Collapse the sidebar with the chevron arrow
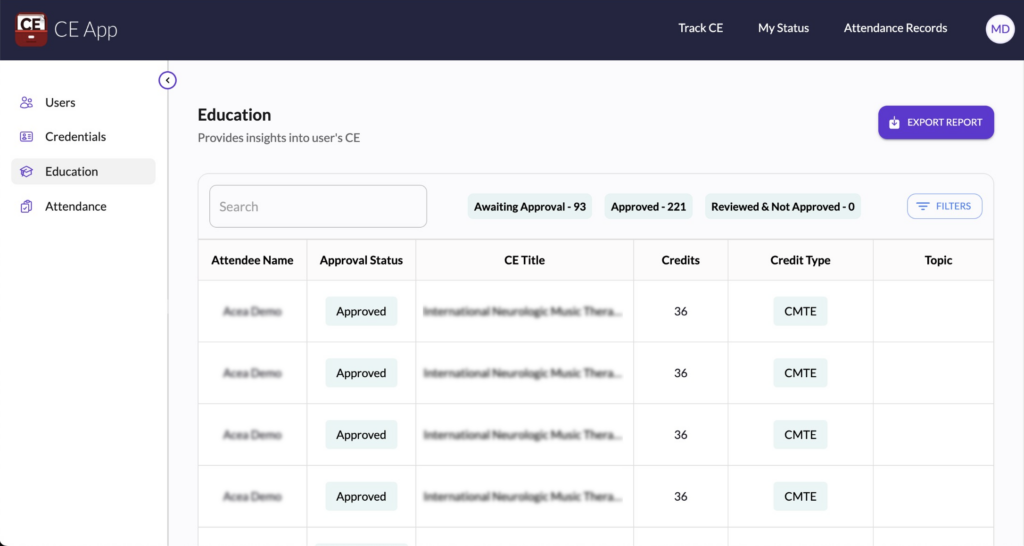1024x546 pixels. pos(168,80)
